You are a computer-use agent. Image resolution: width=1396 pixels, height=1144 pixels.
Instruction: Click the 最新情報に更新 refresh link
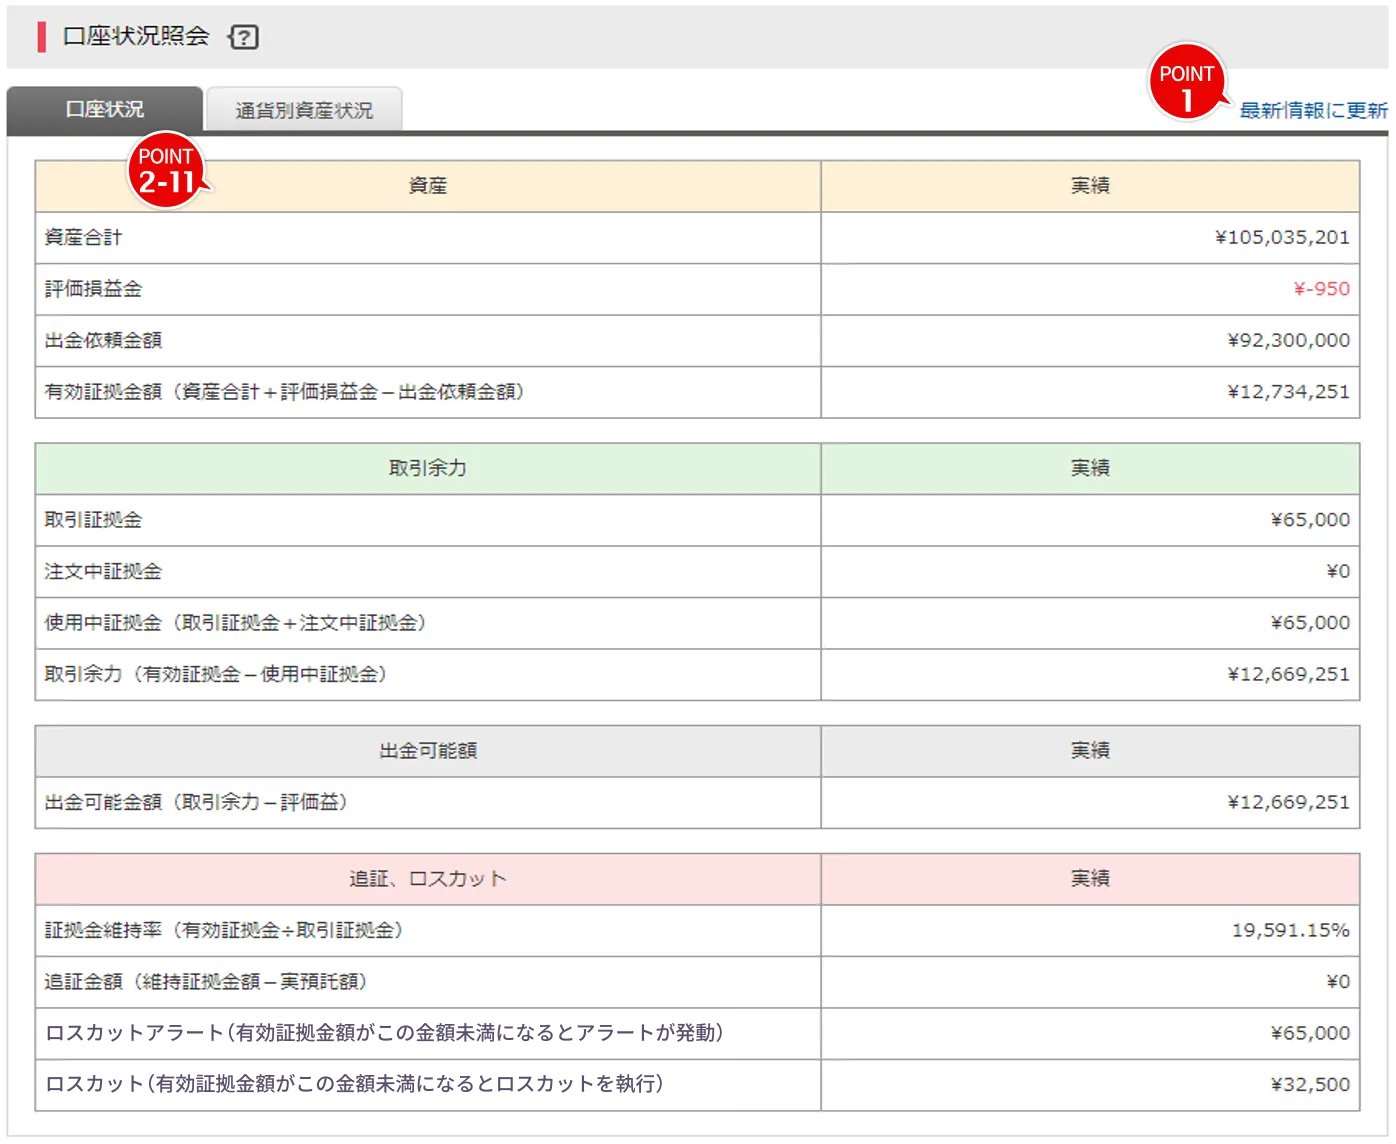(x=1312, y=110)
